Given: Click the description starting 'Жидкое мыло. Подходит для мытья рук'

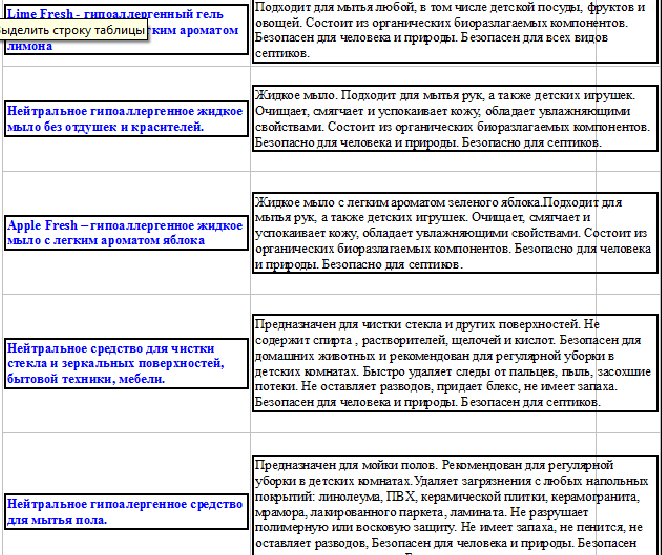Looking at the screenshot, I should (x=455, y=119).
